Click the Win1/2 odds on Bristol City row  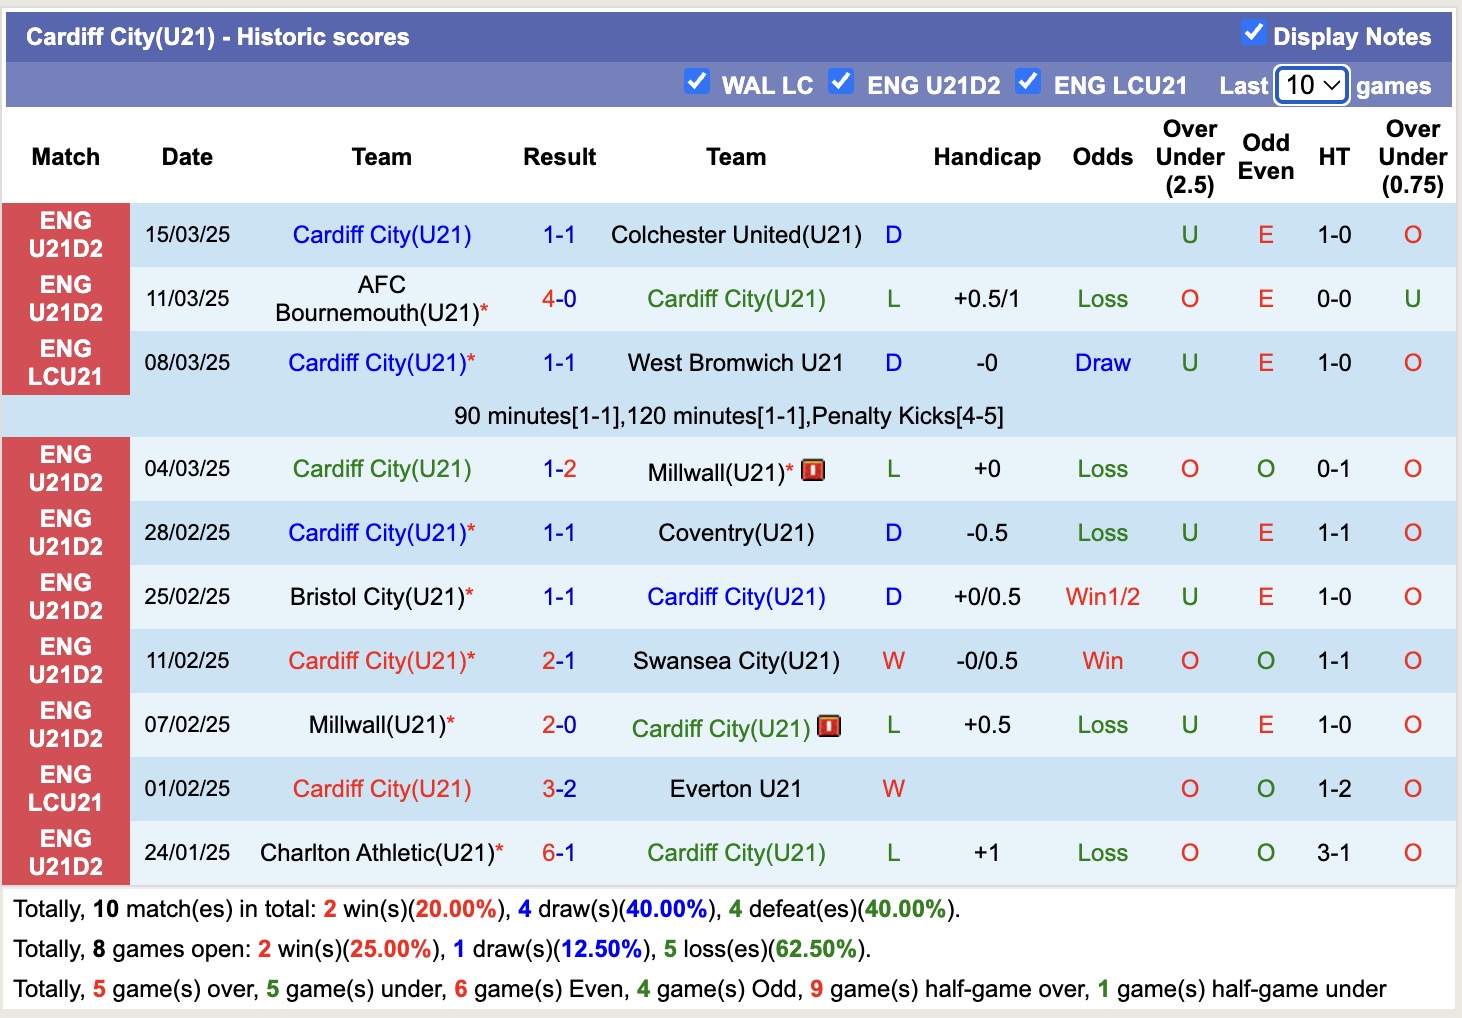point(1102,596)
